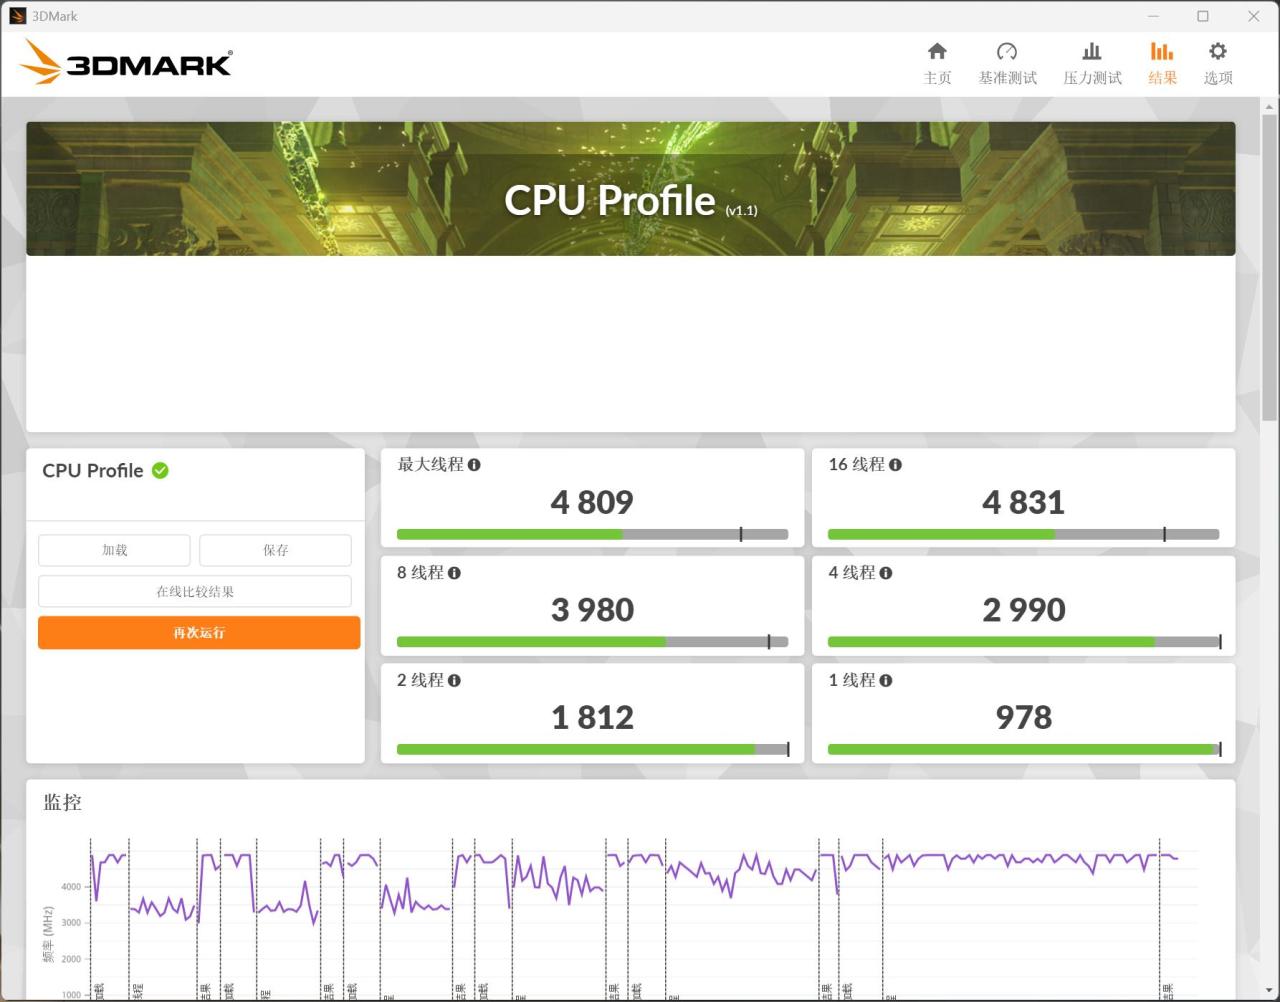Click the 2000 axis value on chart

click(x=71, y=959)
